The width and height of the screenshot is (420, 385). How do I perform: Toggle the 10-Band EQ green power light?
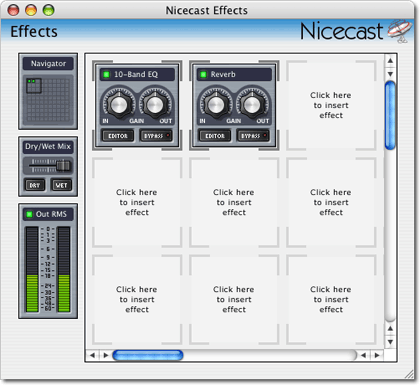[x=106, y=74]
